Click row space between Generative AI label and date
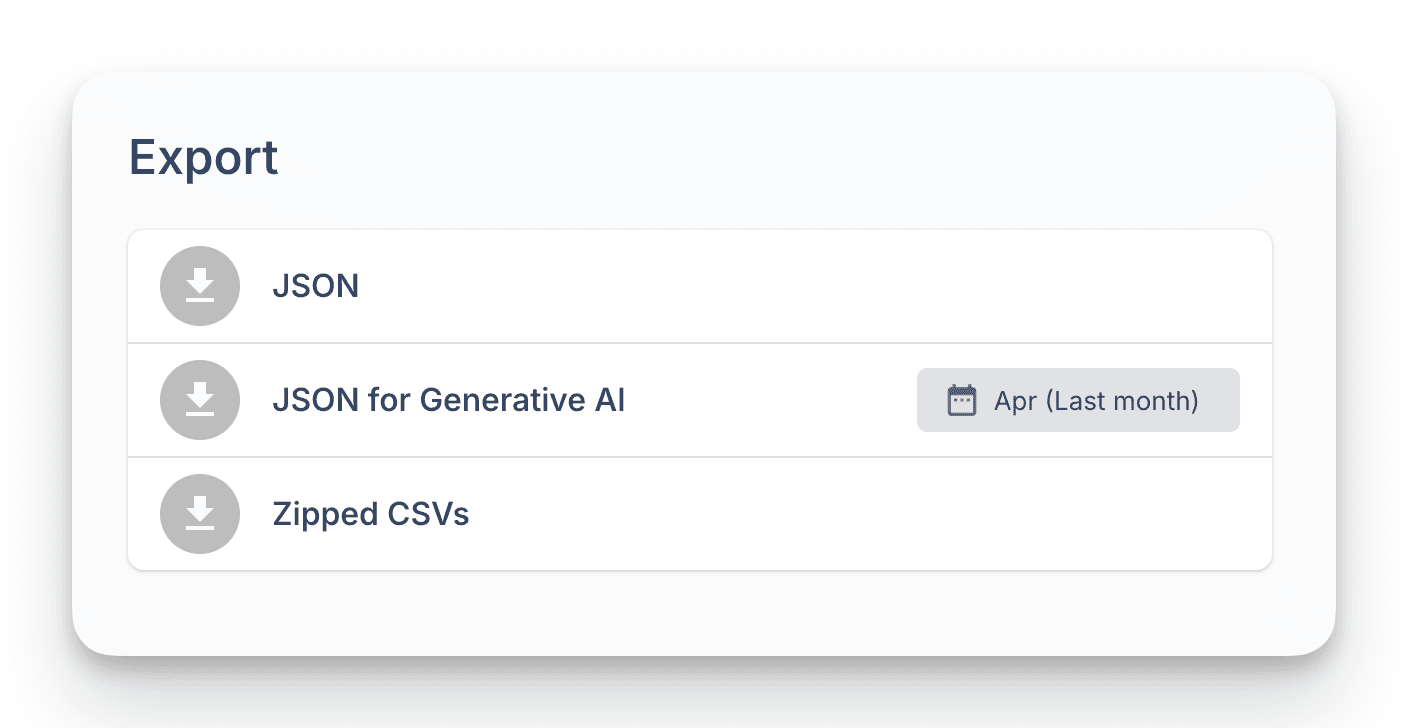 pos(770,400)
